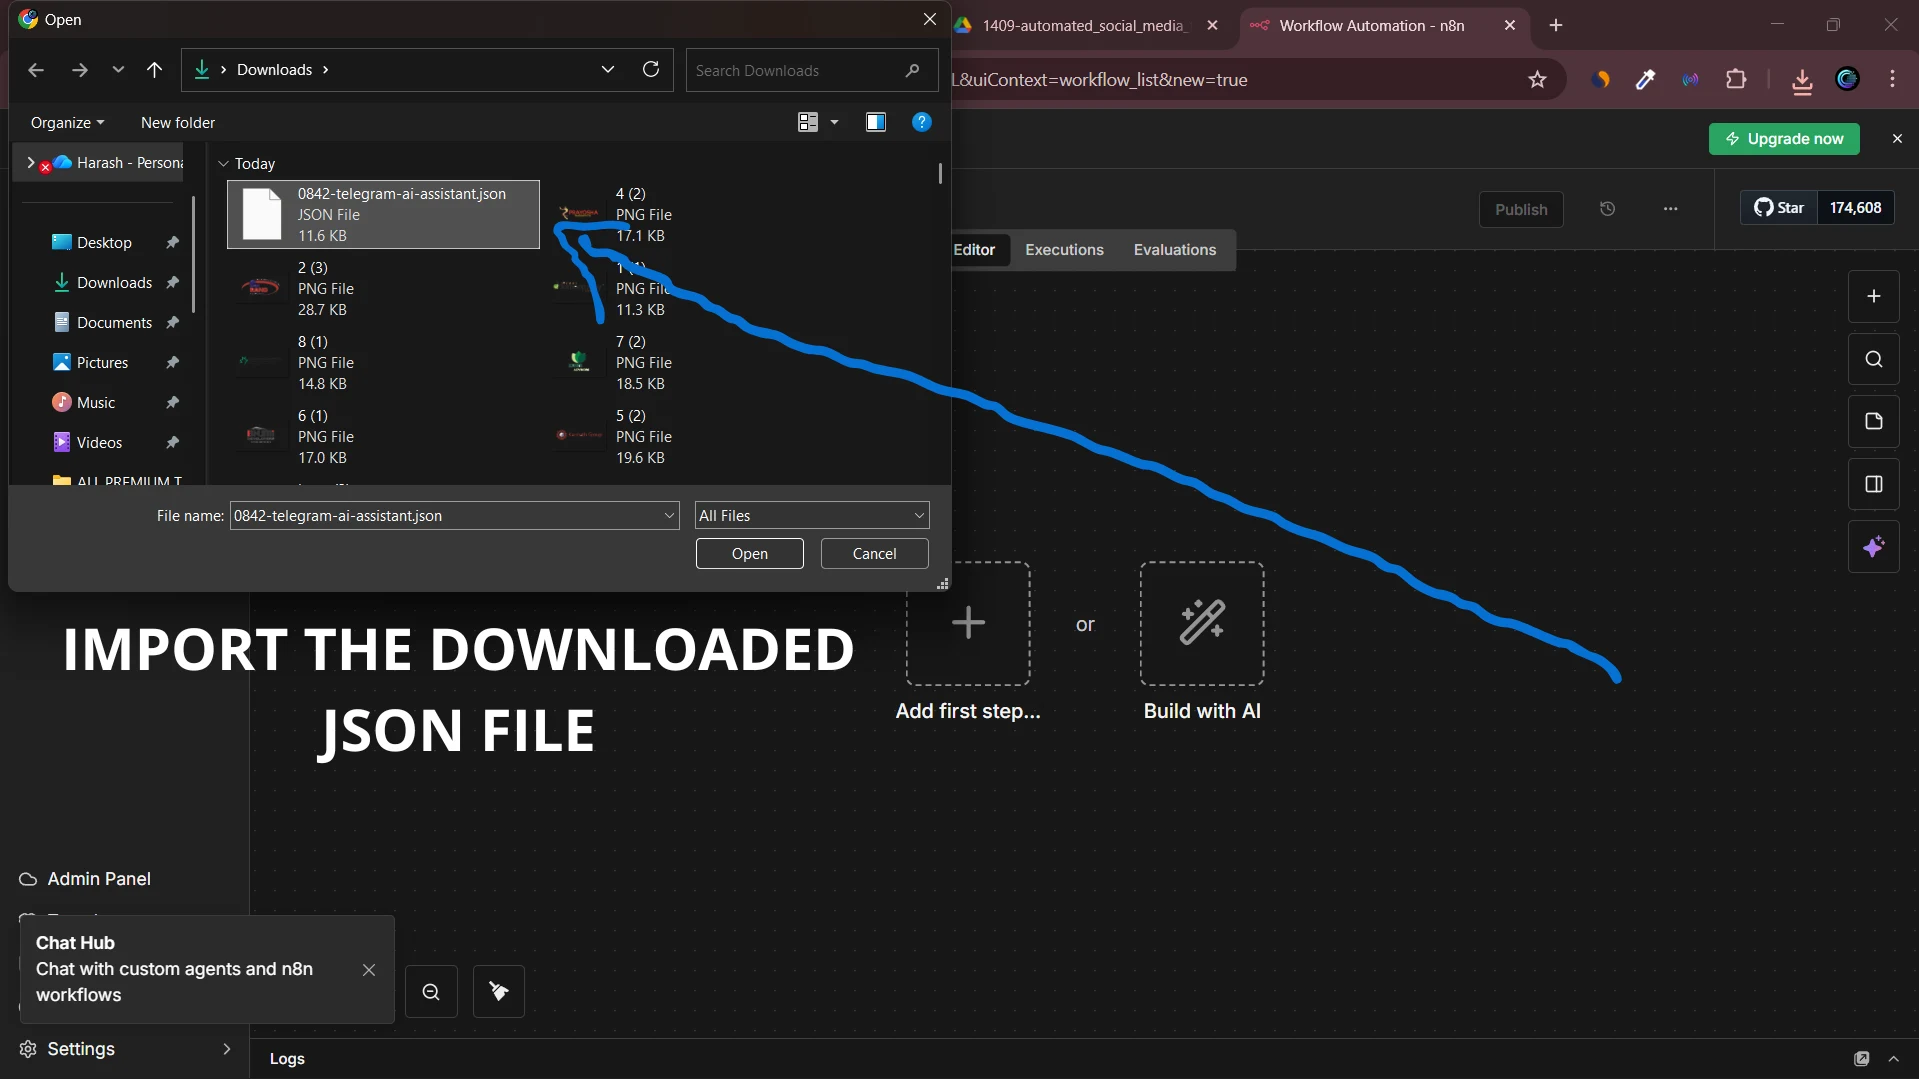Viewport: 1919px width, 1079px height.
Task: Open the zoom search icon in right sidebar
Action: [x=1874, y=359]
